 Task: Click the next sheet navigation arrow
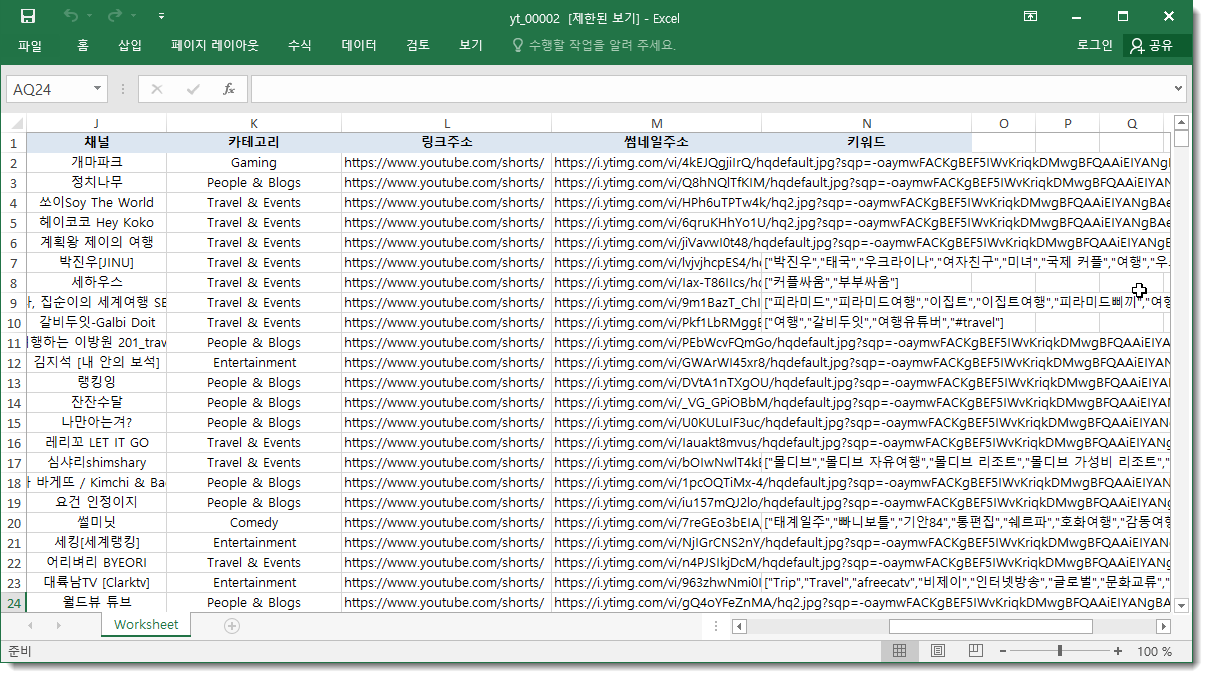58,626
